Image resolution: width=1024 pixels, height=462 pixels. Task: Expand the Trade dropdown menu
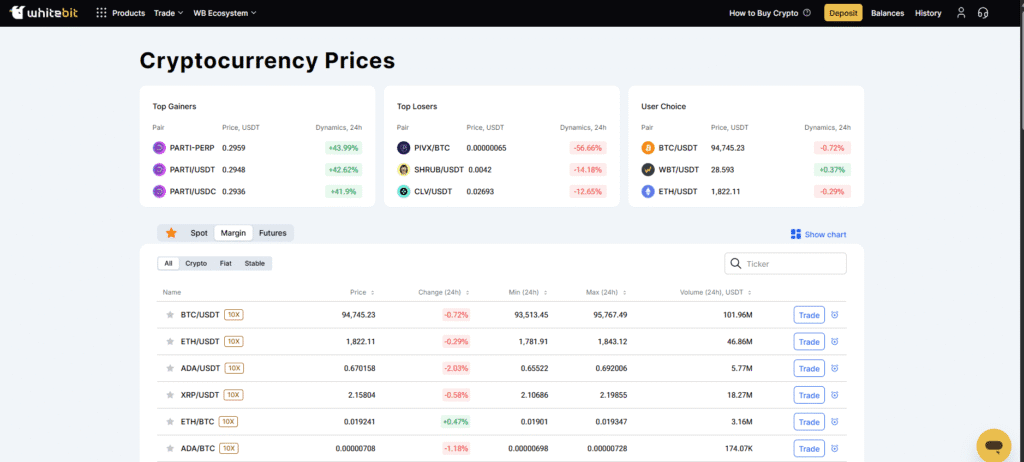[x=168, y=12]
